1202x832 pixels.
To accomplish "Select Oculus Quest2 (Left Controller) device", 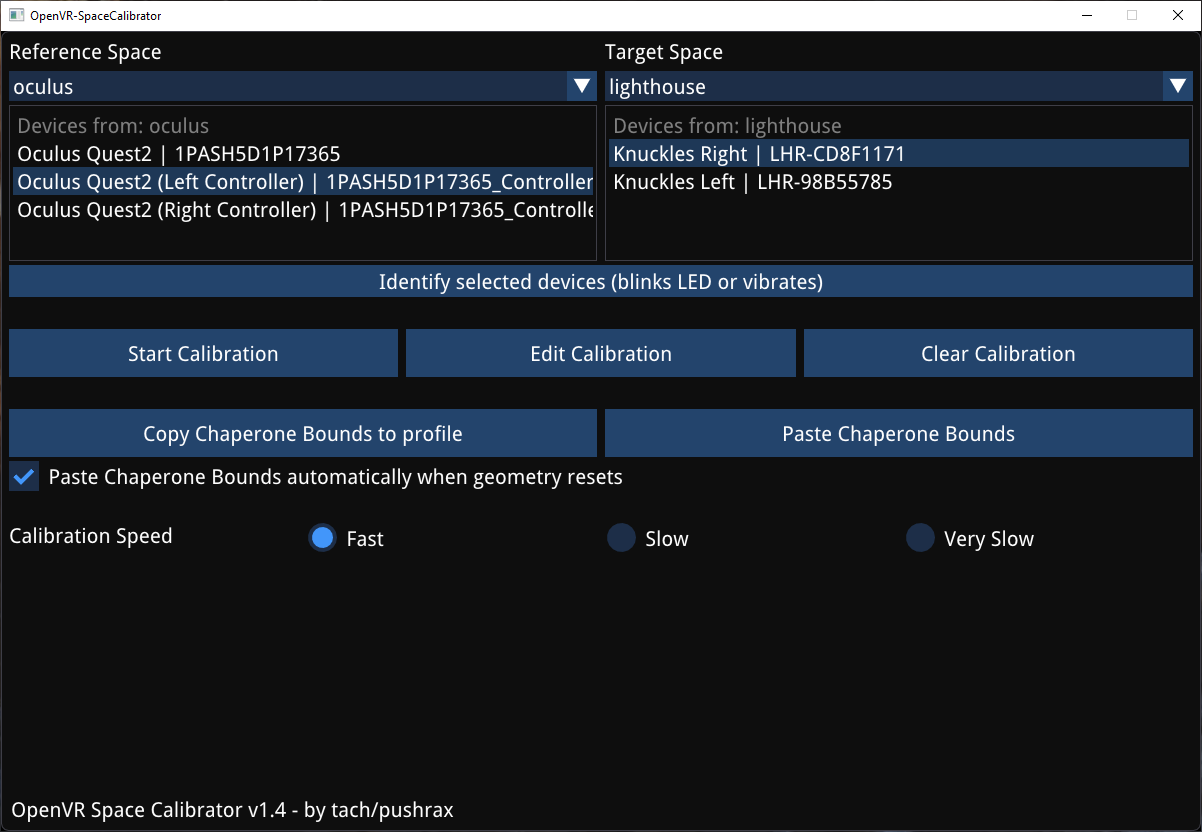I will [x=303, y=182].
